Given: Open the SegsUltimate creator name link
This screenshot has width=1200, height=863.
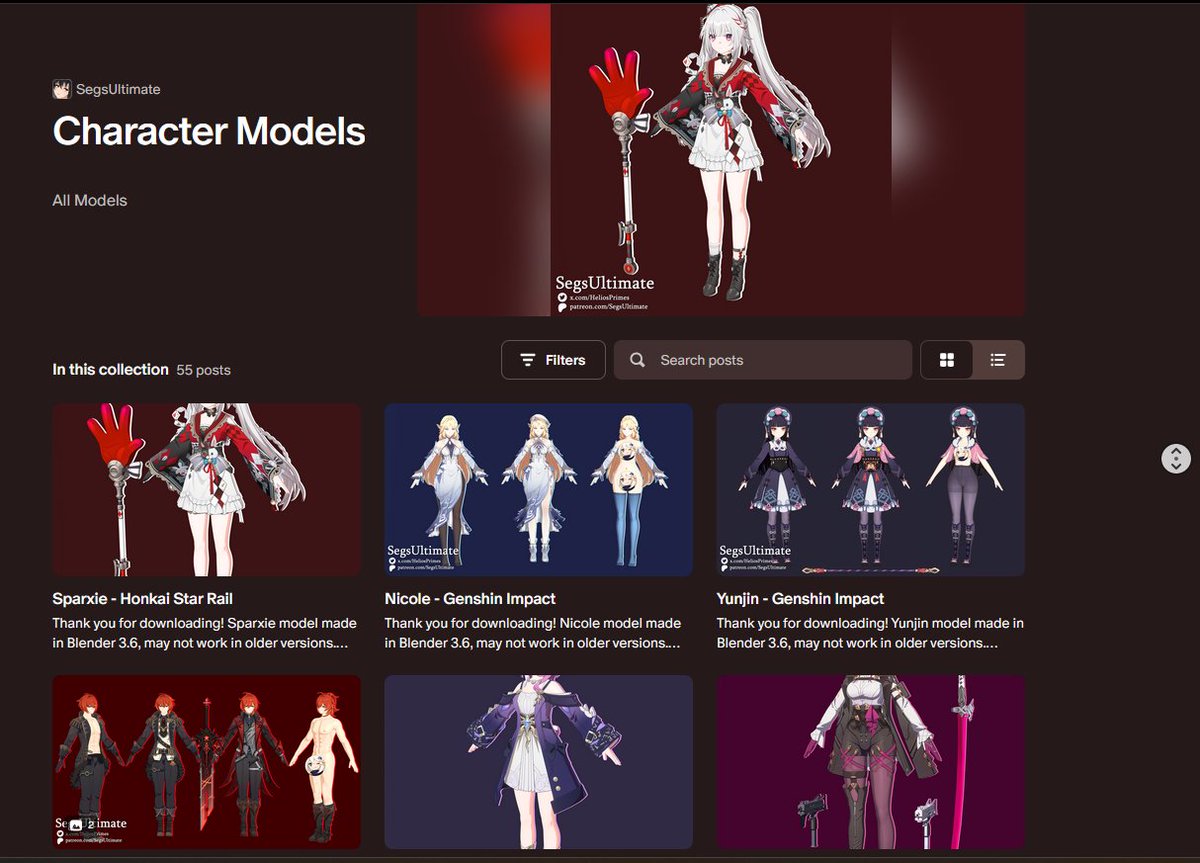Looking at the screenshot, I should click(118, 89).
